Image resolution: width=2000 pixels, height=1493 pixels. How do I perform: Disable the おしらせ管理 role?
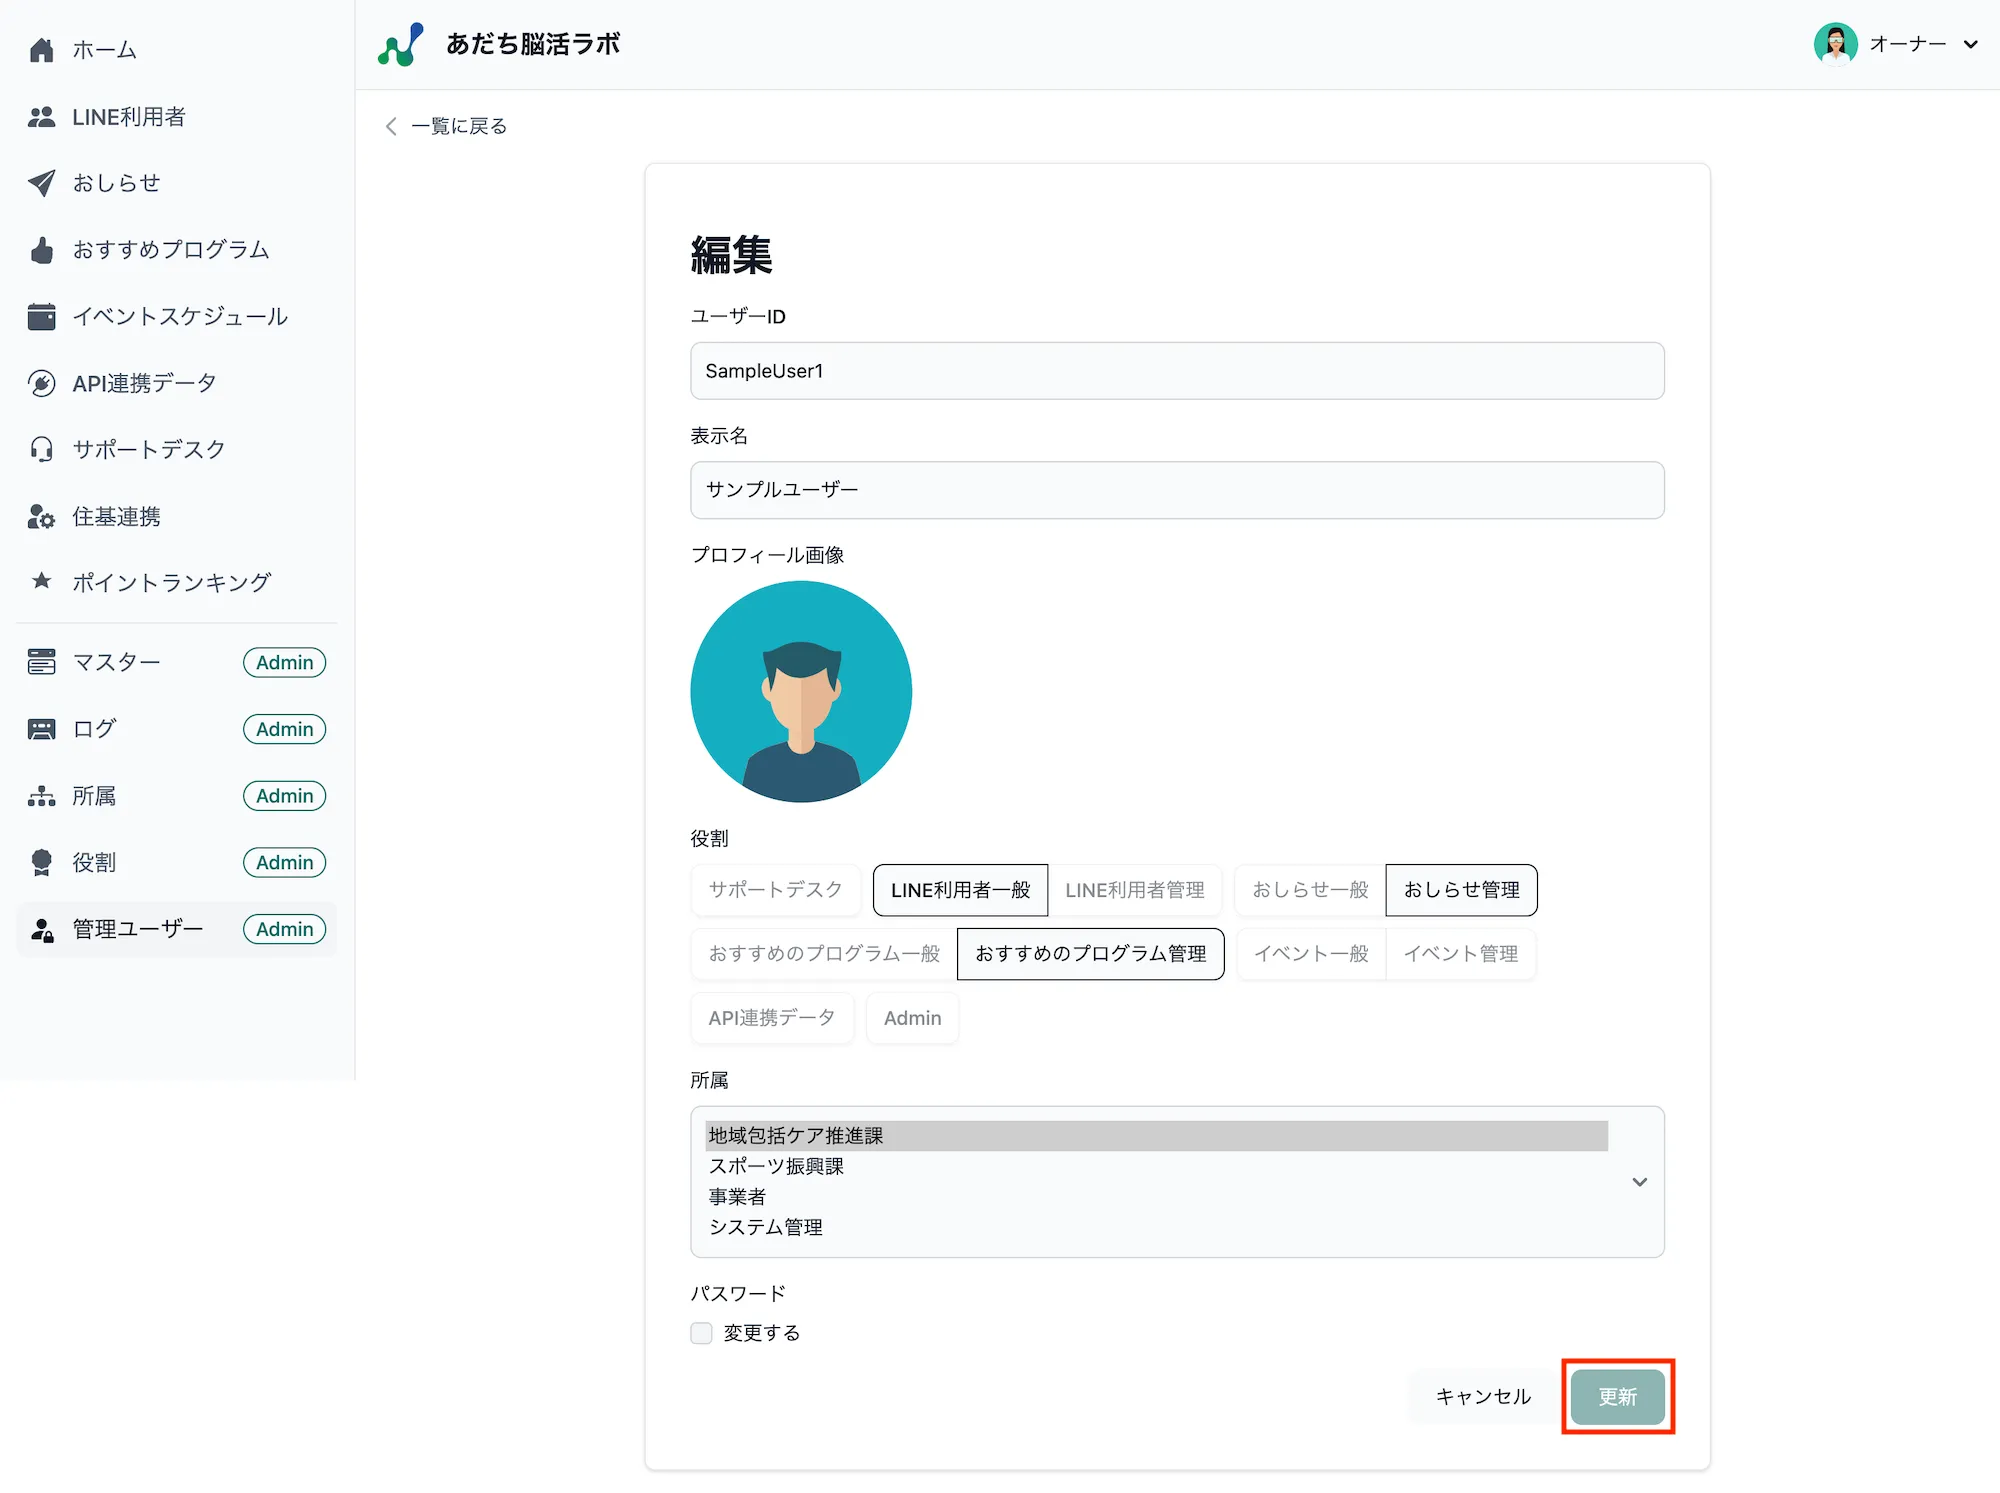point(1461,890)
